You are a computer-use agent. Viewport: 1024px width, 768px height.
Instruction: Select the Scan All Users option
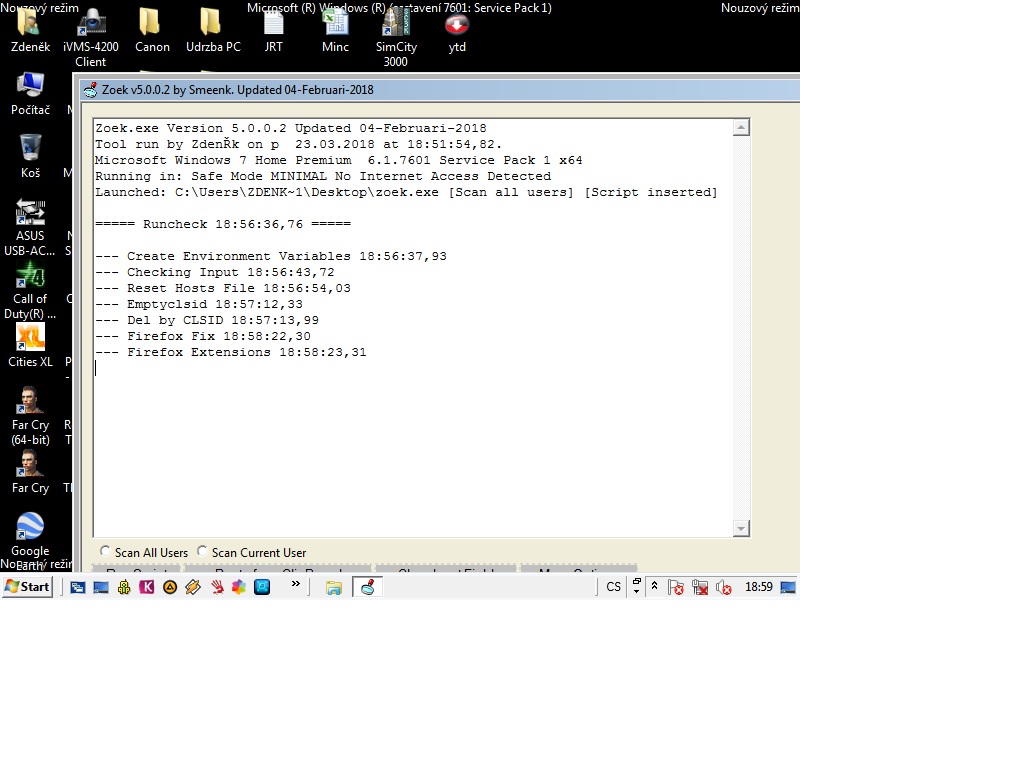point(144,552)
